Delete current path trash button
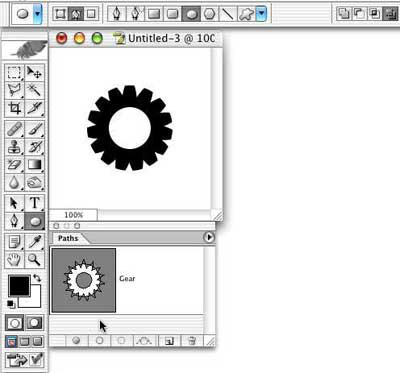400x373 pixels. pyautogui.click(x=192, y=341)
